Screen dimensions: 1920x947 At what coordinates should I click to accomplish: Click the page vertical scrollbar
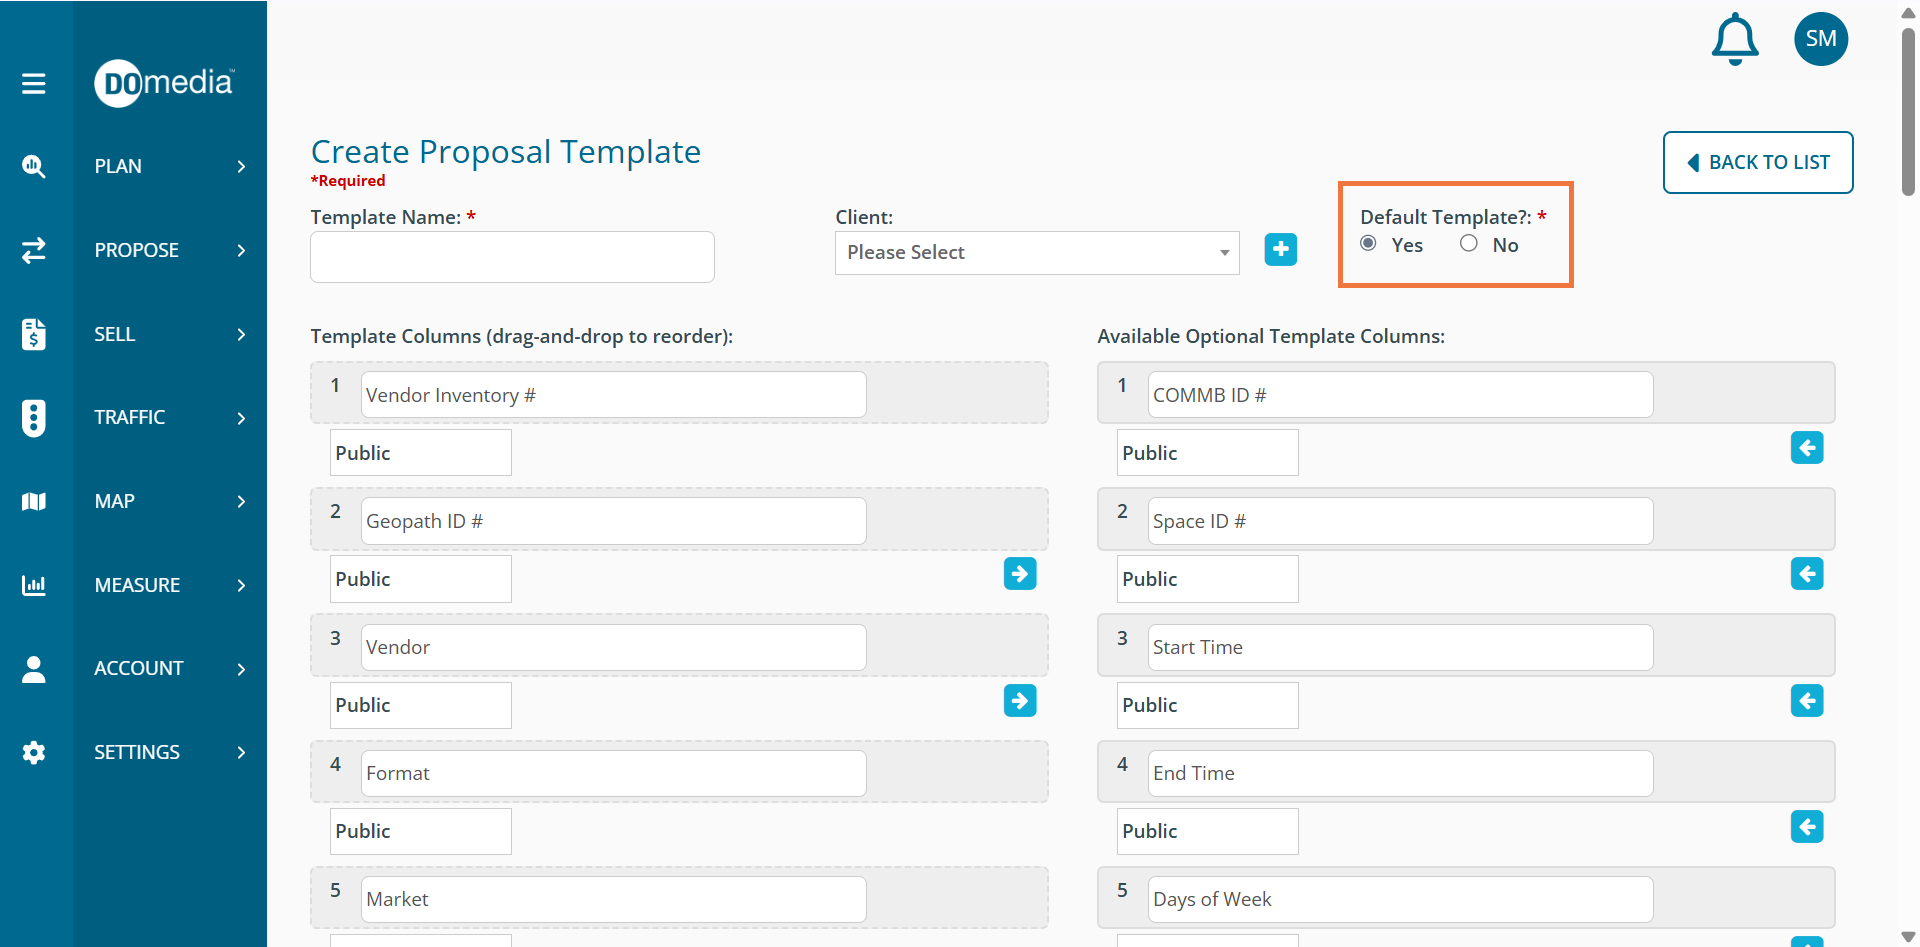point(1908,110)
